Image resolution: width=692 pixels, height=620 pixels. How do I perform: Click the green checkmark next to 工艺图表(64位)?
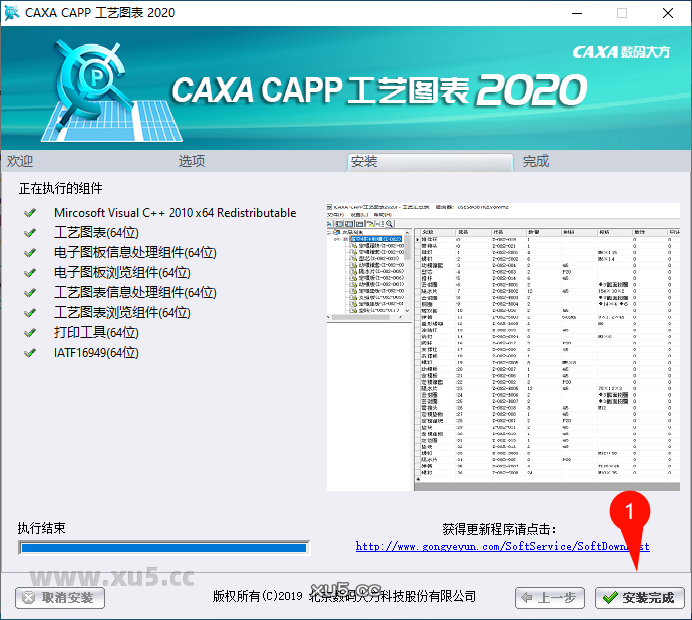point(30,233)
